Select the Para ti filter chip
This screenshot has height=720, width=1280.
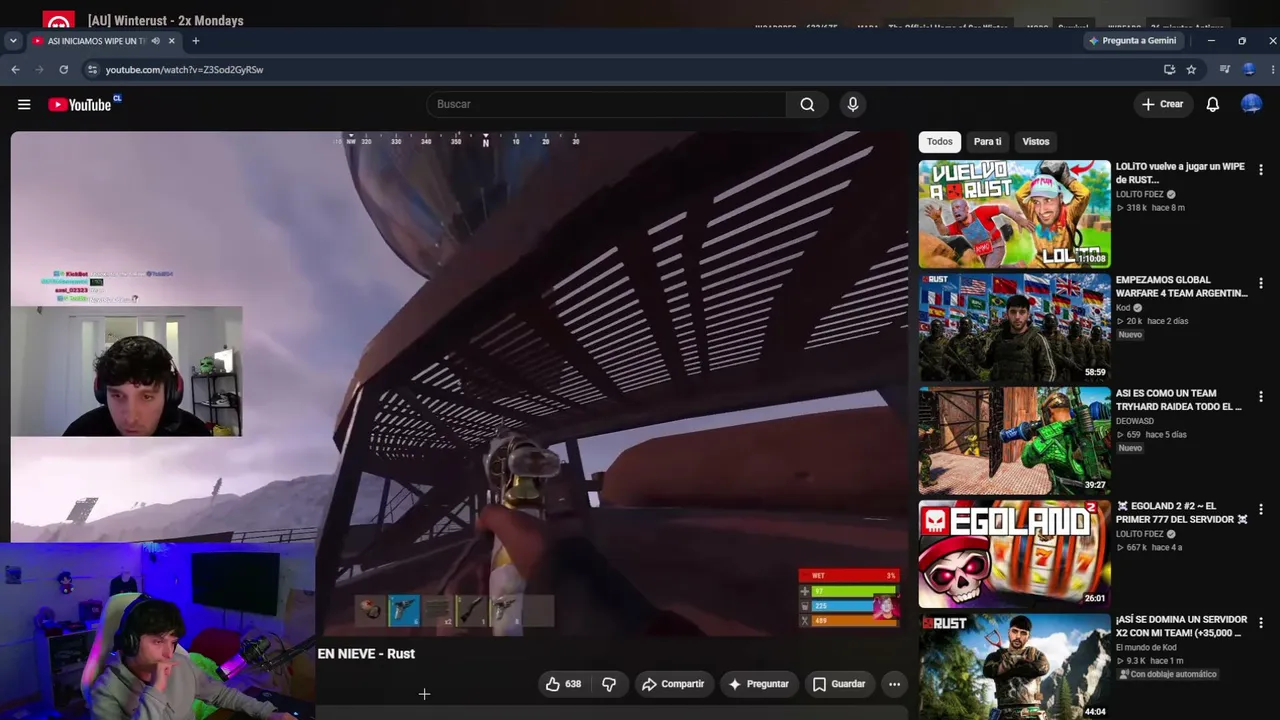coord(988,142)
